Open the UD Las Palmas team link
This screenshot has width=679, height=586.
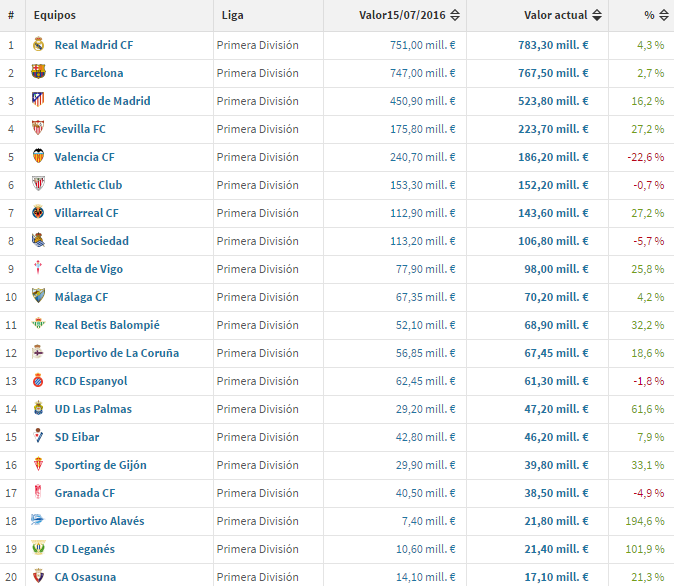tap(93, 409)
